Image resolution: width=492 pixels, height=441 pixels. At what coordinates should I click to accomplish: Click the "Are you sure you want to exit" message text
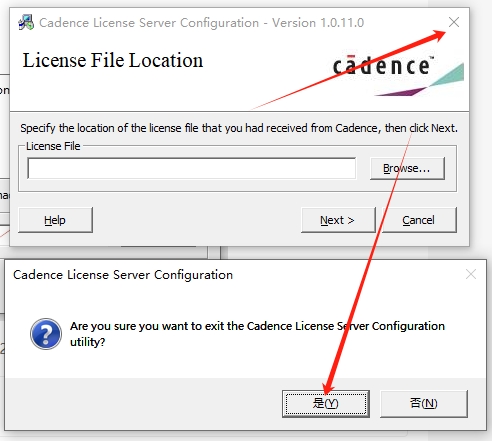257,334
